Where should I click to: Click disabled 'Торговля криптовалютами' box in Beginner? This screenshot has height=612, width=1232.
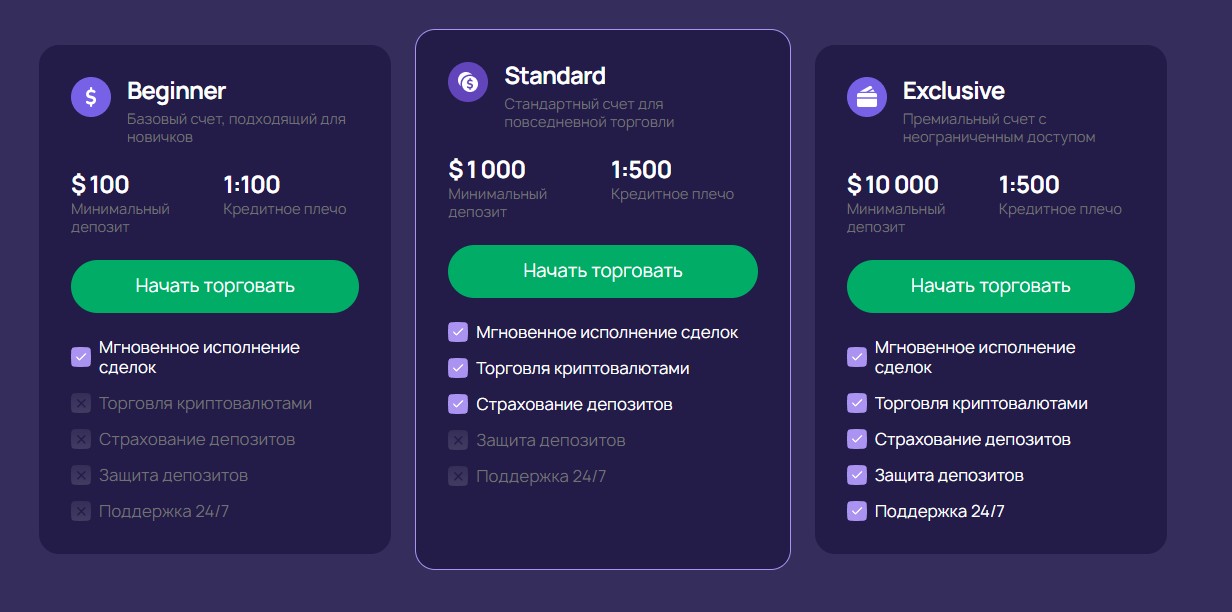[x=81, y=404]
